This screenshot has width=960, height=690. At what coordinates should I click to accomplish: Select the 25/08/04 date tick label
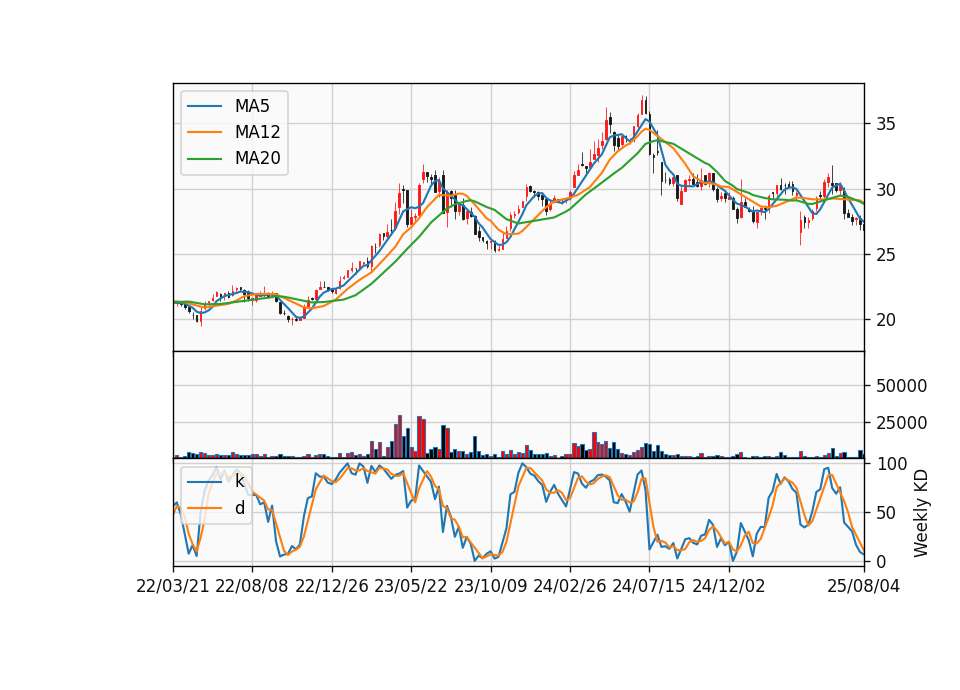(864, 586)
